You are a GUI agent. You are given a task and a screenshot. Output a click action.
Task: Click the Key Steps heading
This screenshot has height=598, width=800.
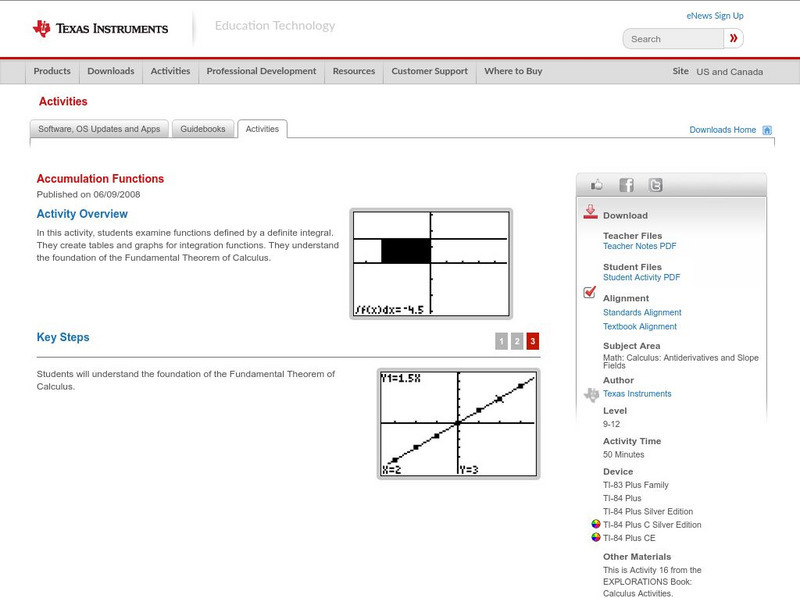[x=63, y=337]
